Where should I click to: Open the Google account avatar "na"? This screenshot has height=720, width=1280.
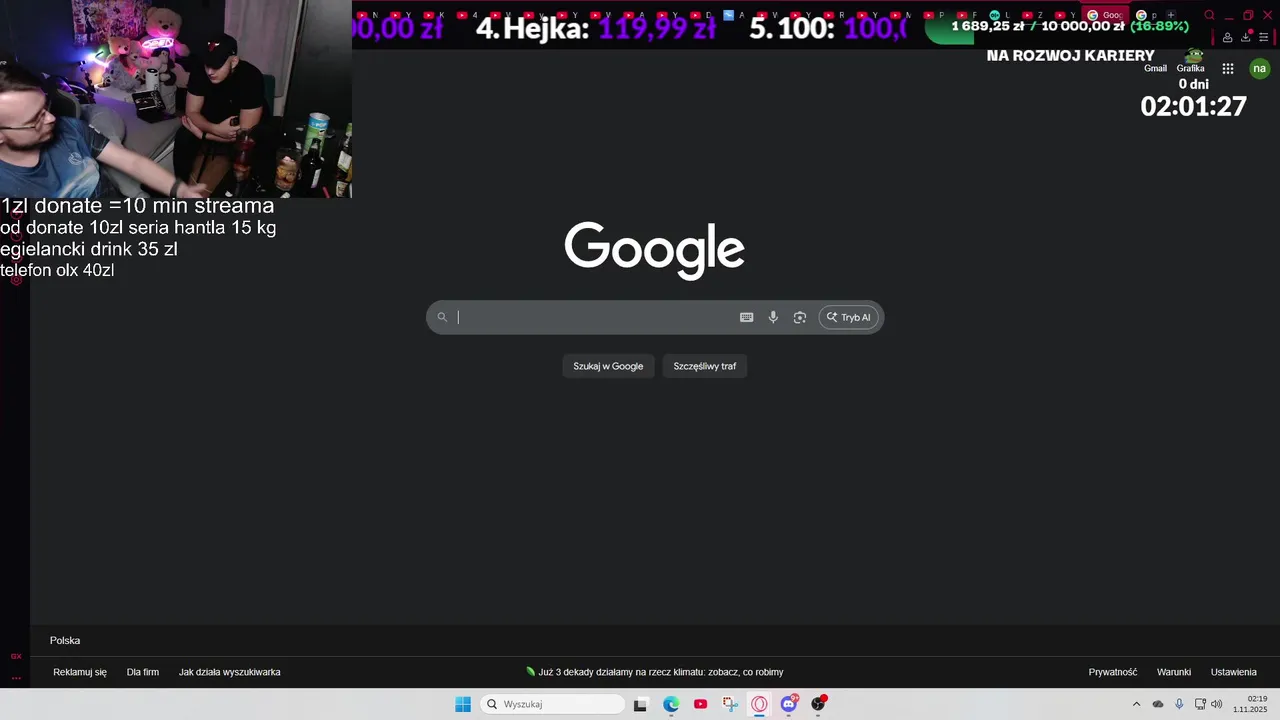[x=1259, y=68]
